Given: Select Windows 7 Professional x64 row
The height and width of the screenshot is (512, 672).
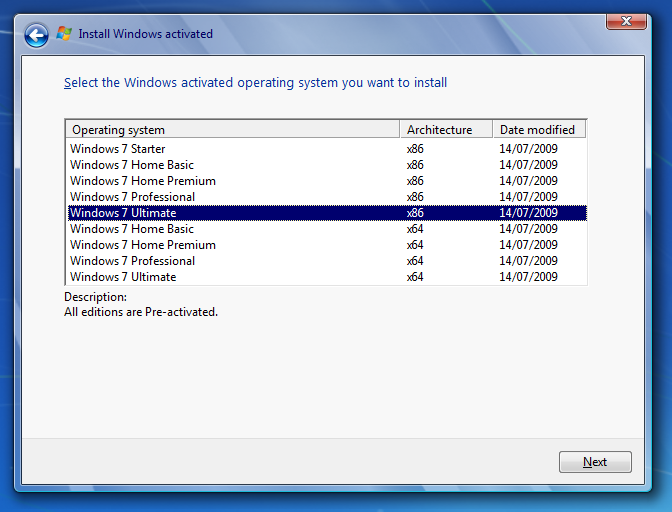Looking at the screenshot, I should click(x=327, y=261).
